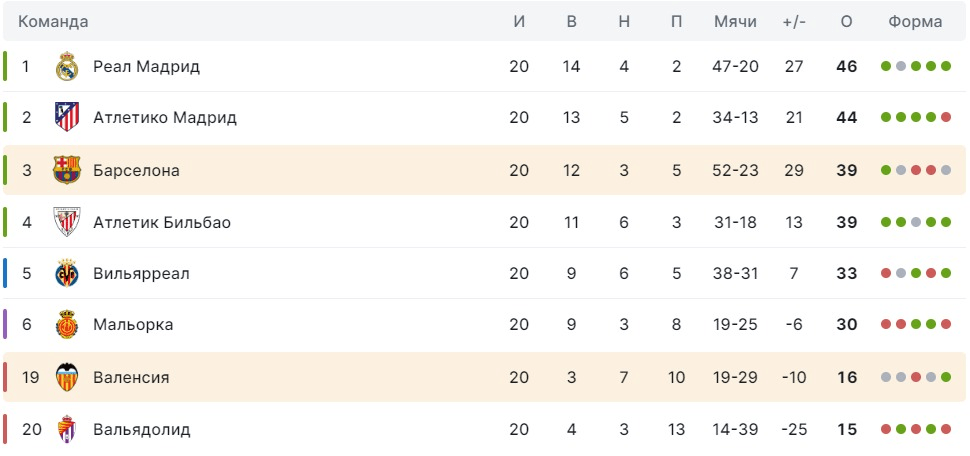The image size is (970, 456).
Task: Click the Mallorca club crest
Action: coord(67,325)
